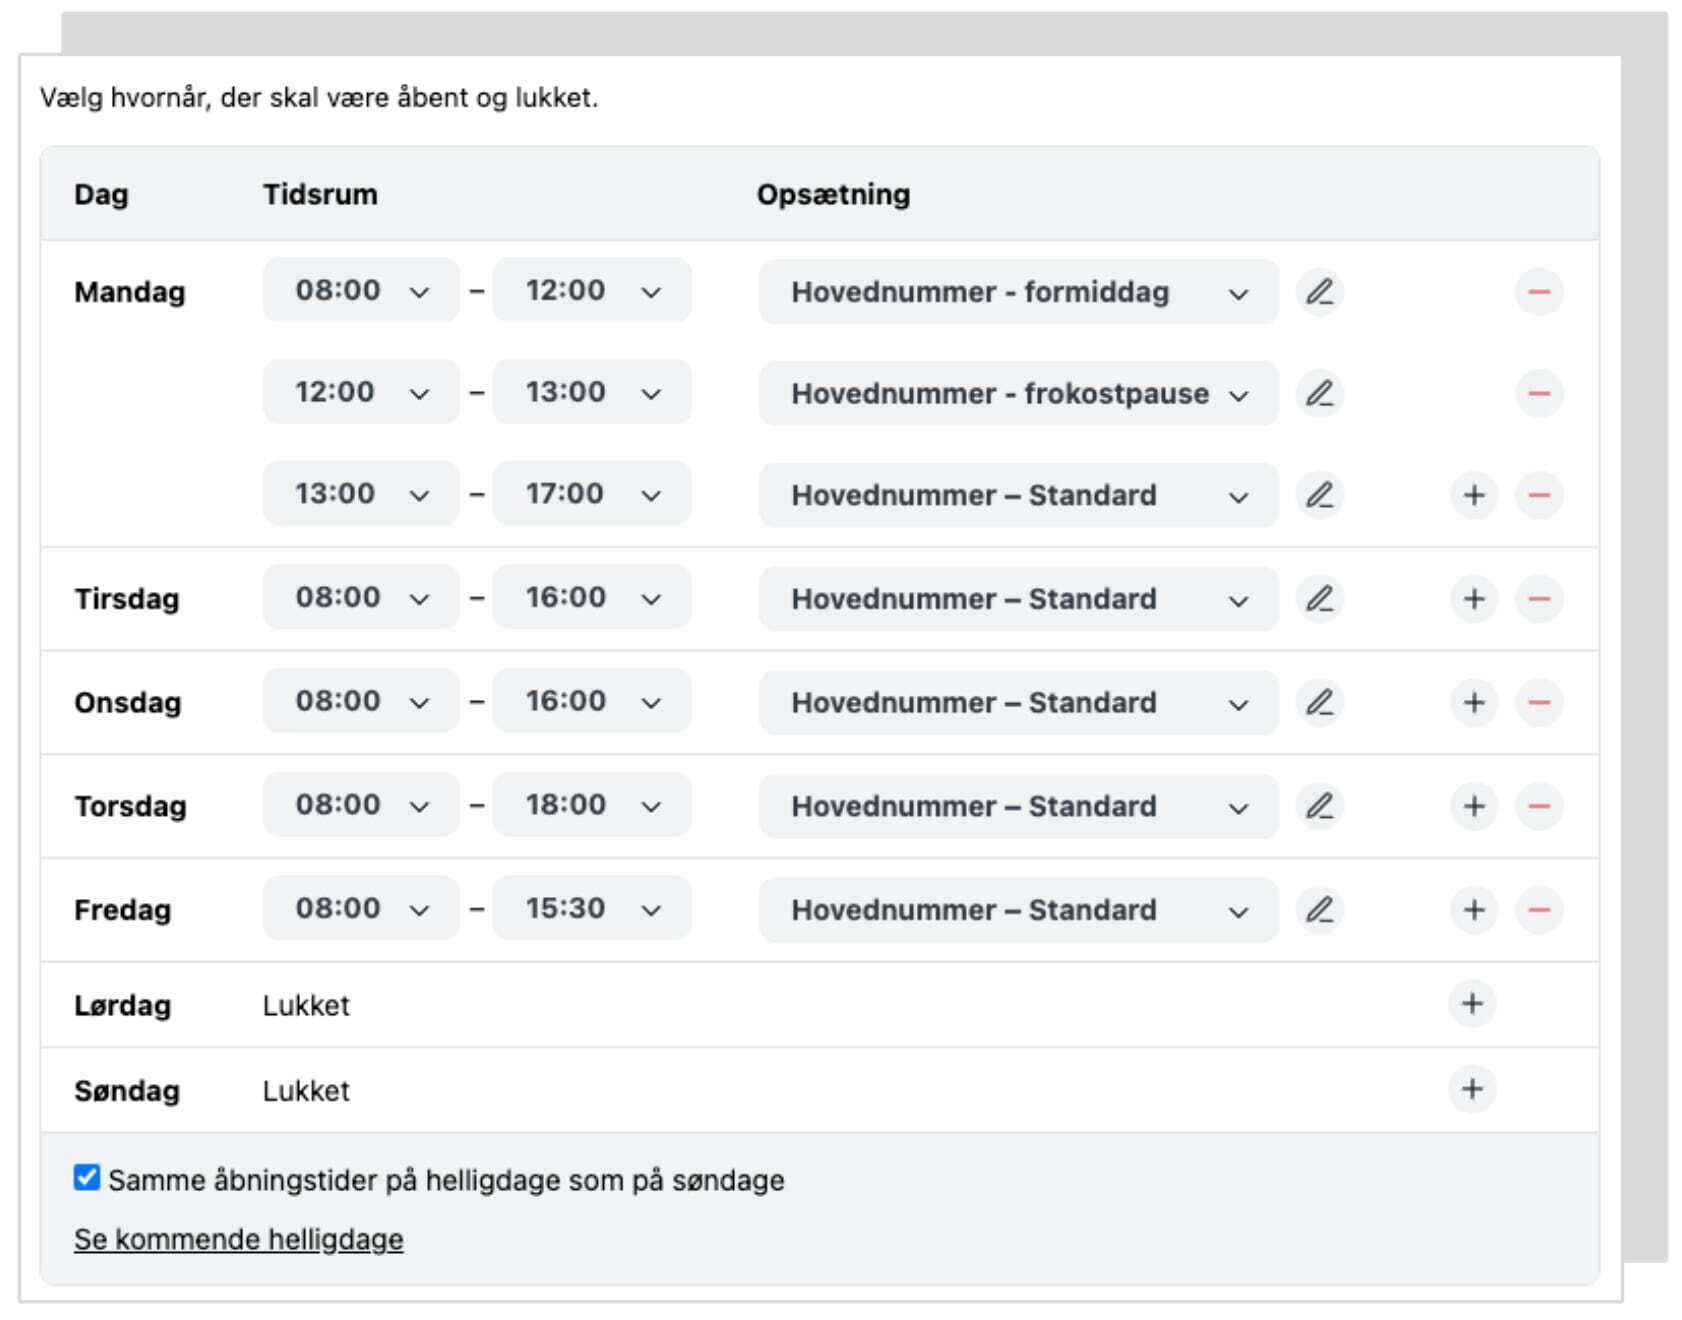This screenshot has height=1320, width=1682.
Task: Remove Onsdag's time slot
Action: [x=1539, y=702]
